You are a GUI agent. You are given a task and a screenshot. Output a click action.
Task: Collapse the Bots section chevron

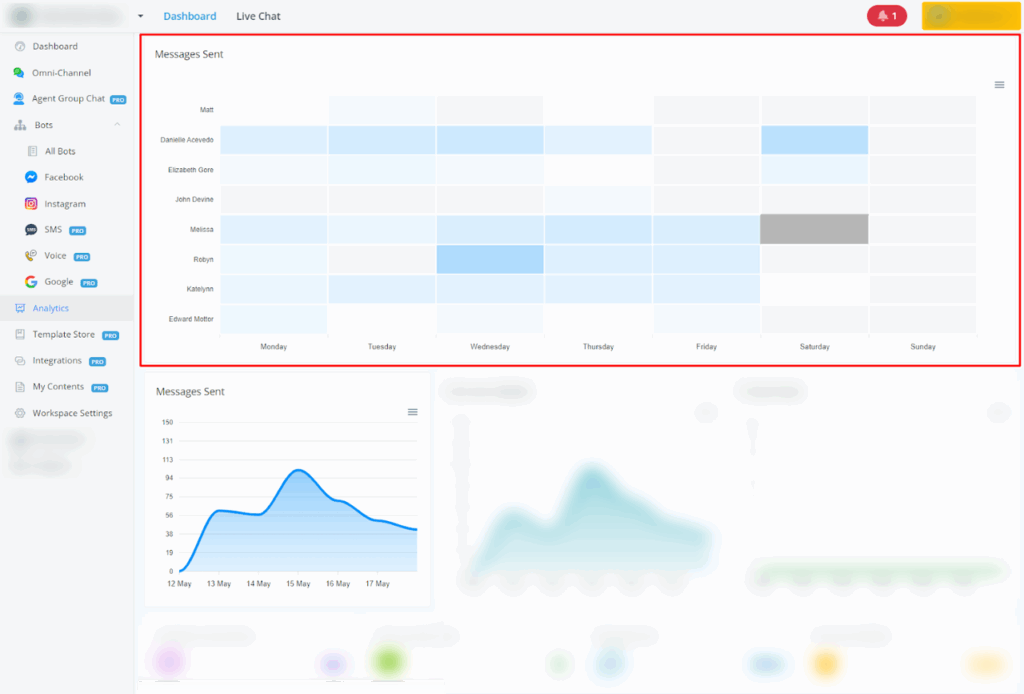coord(117,125)
